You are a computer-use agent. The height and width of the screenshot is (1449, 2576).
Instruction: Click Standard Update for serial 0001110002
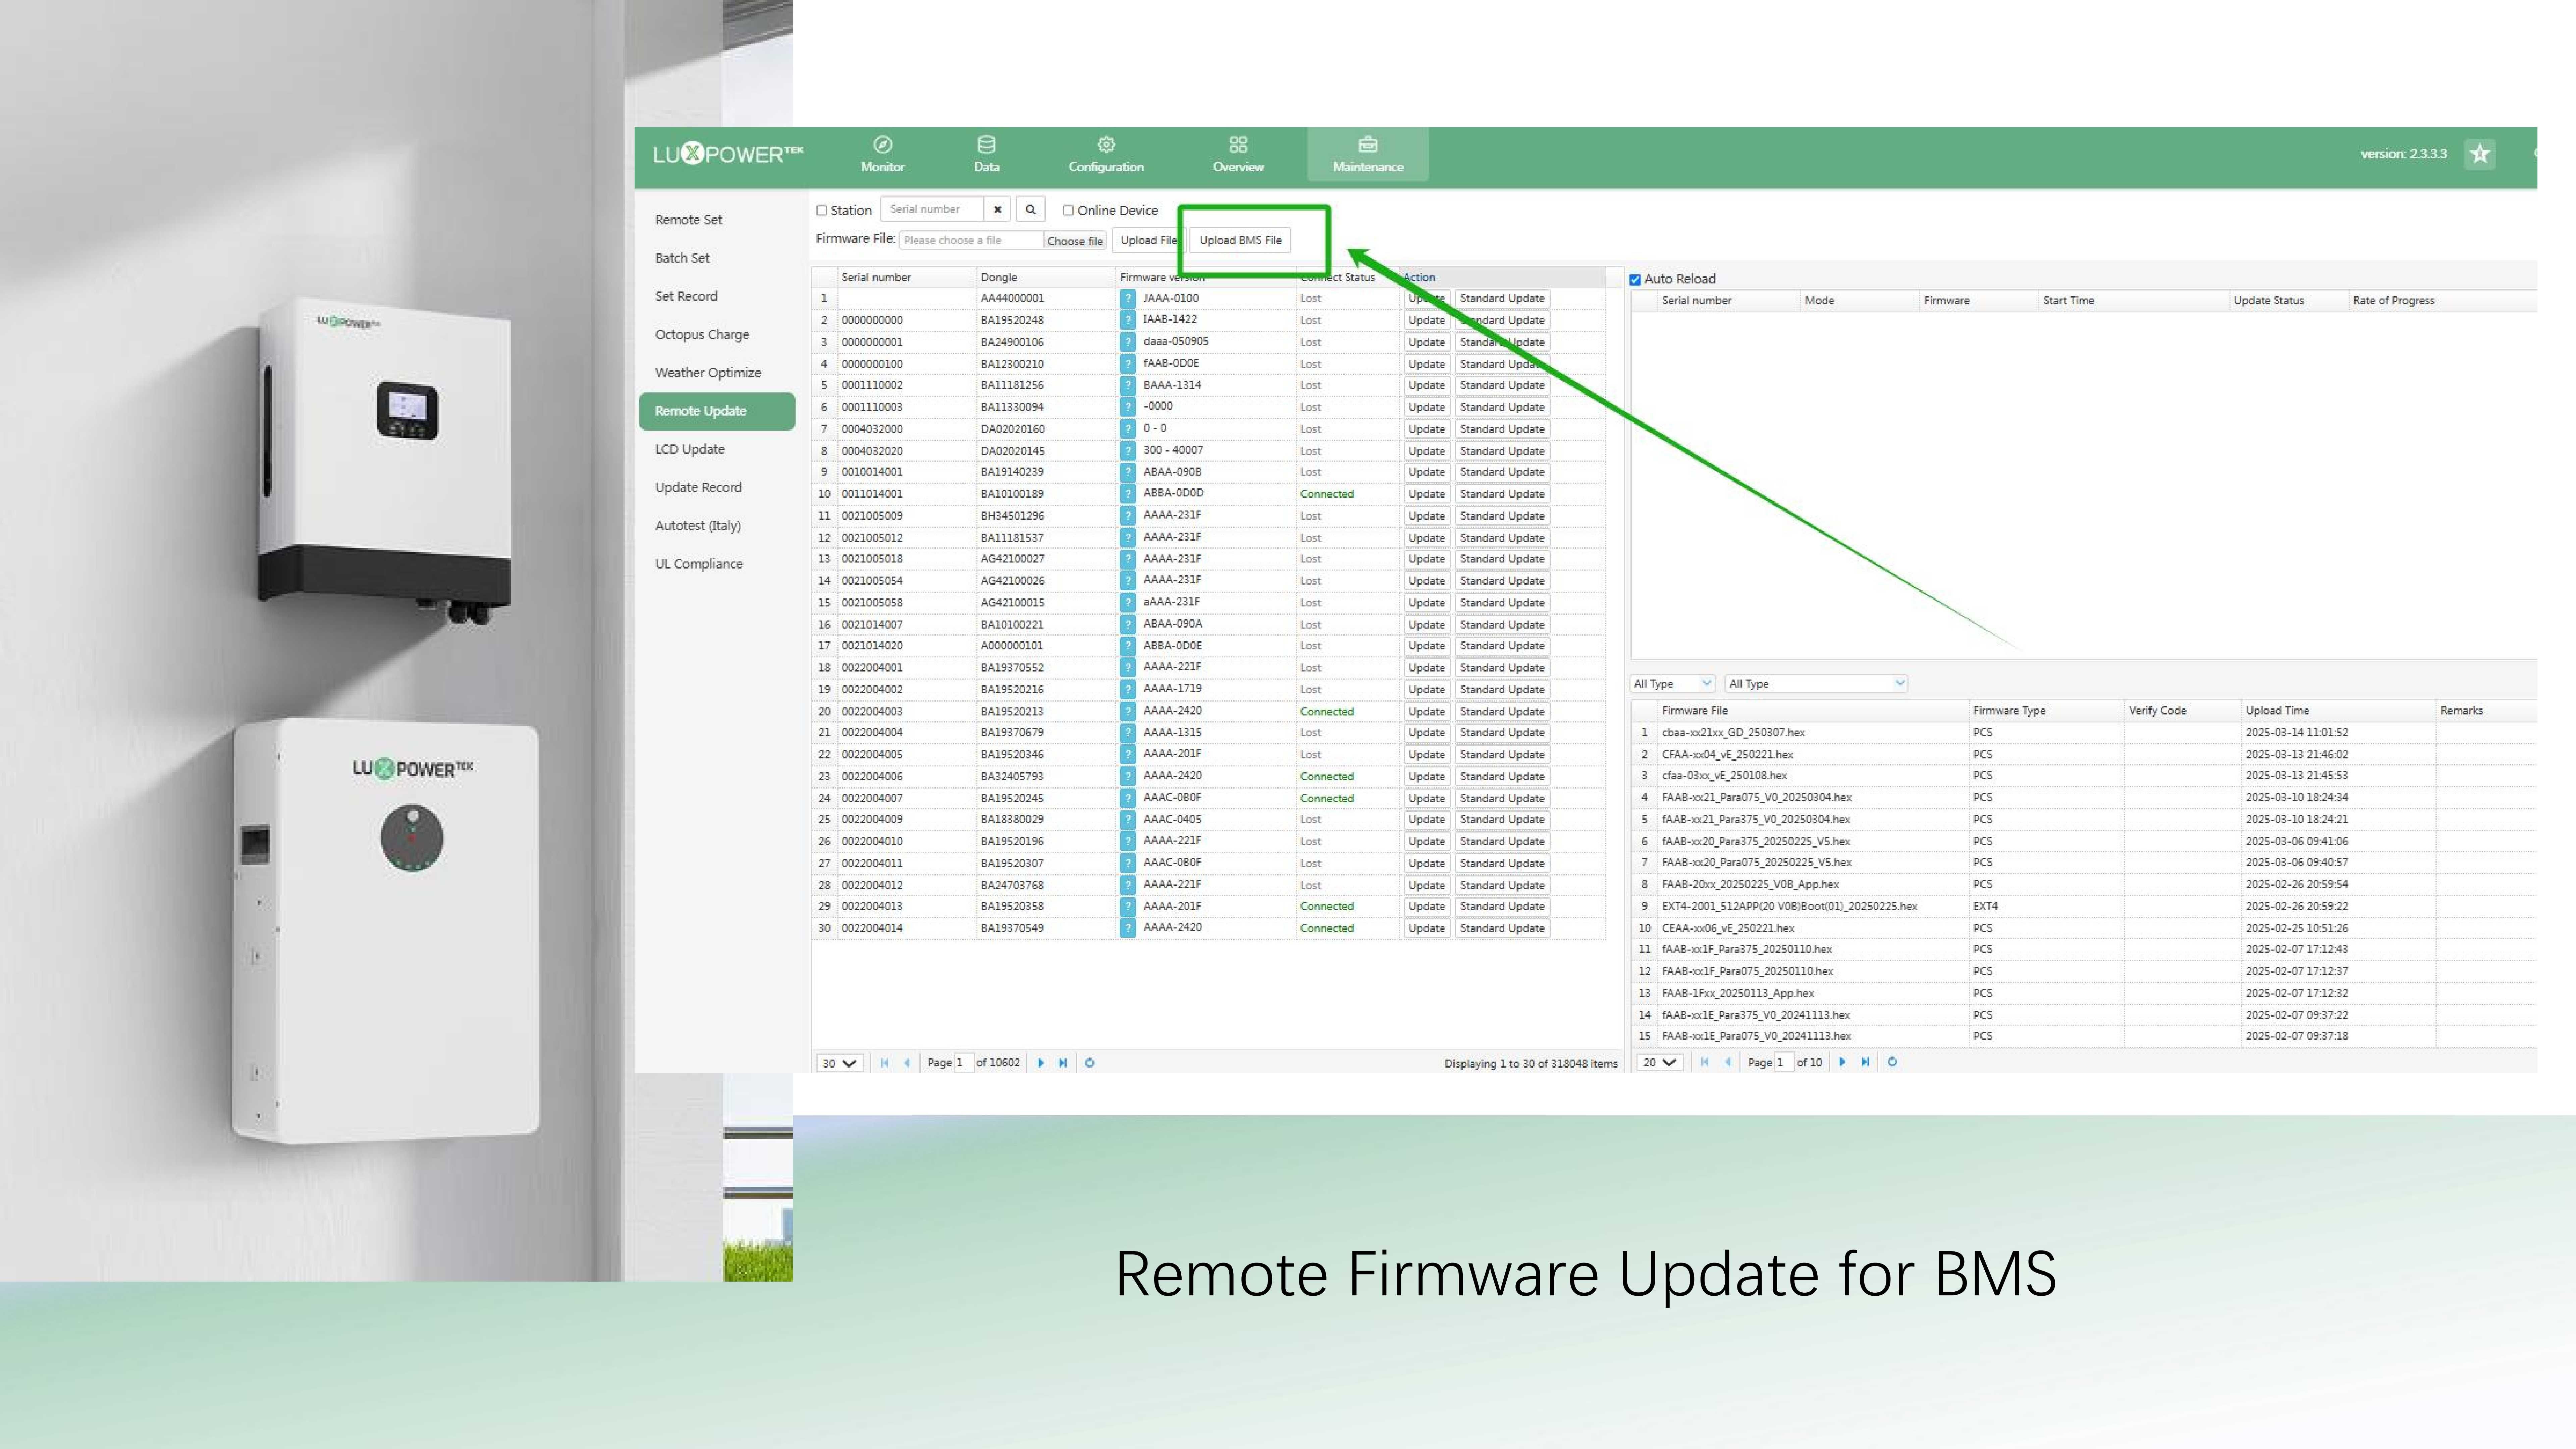click(x=1502, y=385)
